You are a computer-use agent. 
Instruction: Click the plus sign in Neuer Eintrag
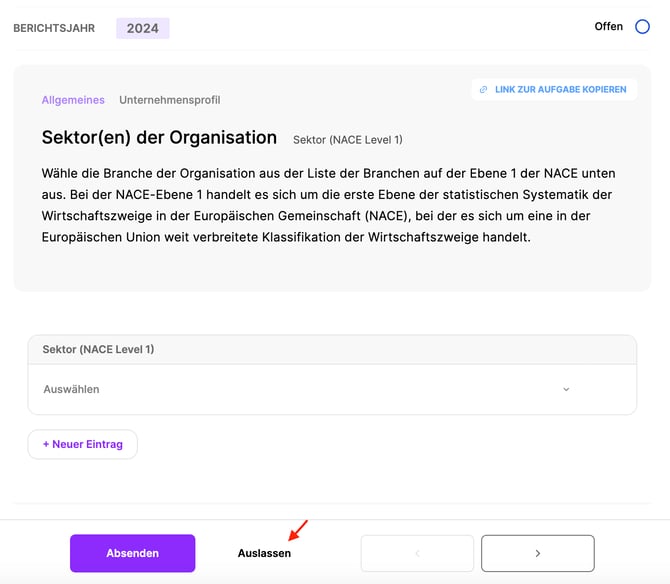(45, 444)
